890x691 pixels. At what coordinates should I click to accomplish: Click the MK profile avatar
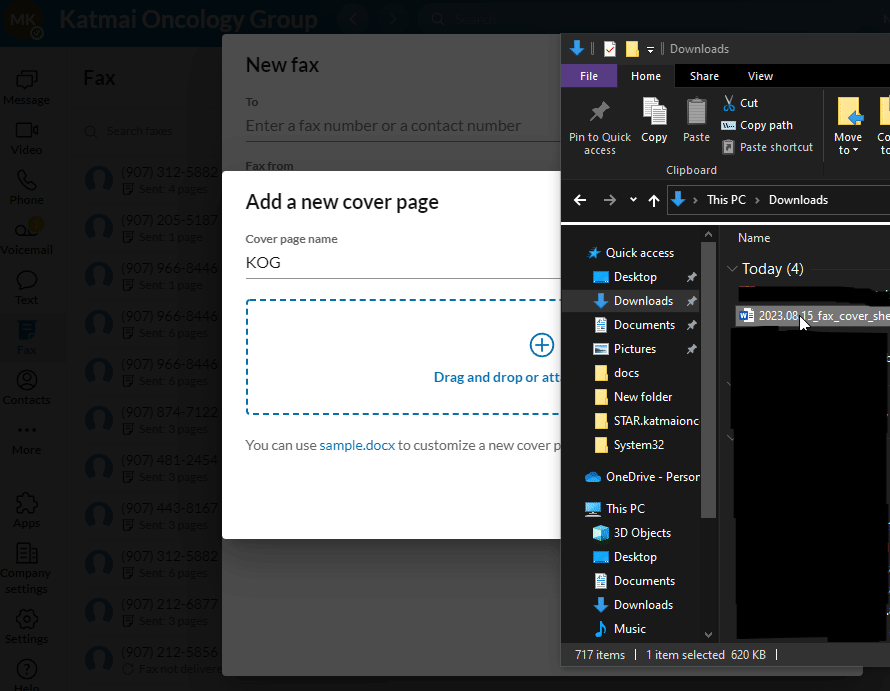[x=23, y=22]
